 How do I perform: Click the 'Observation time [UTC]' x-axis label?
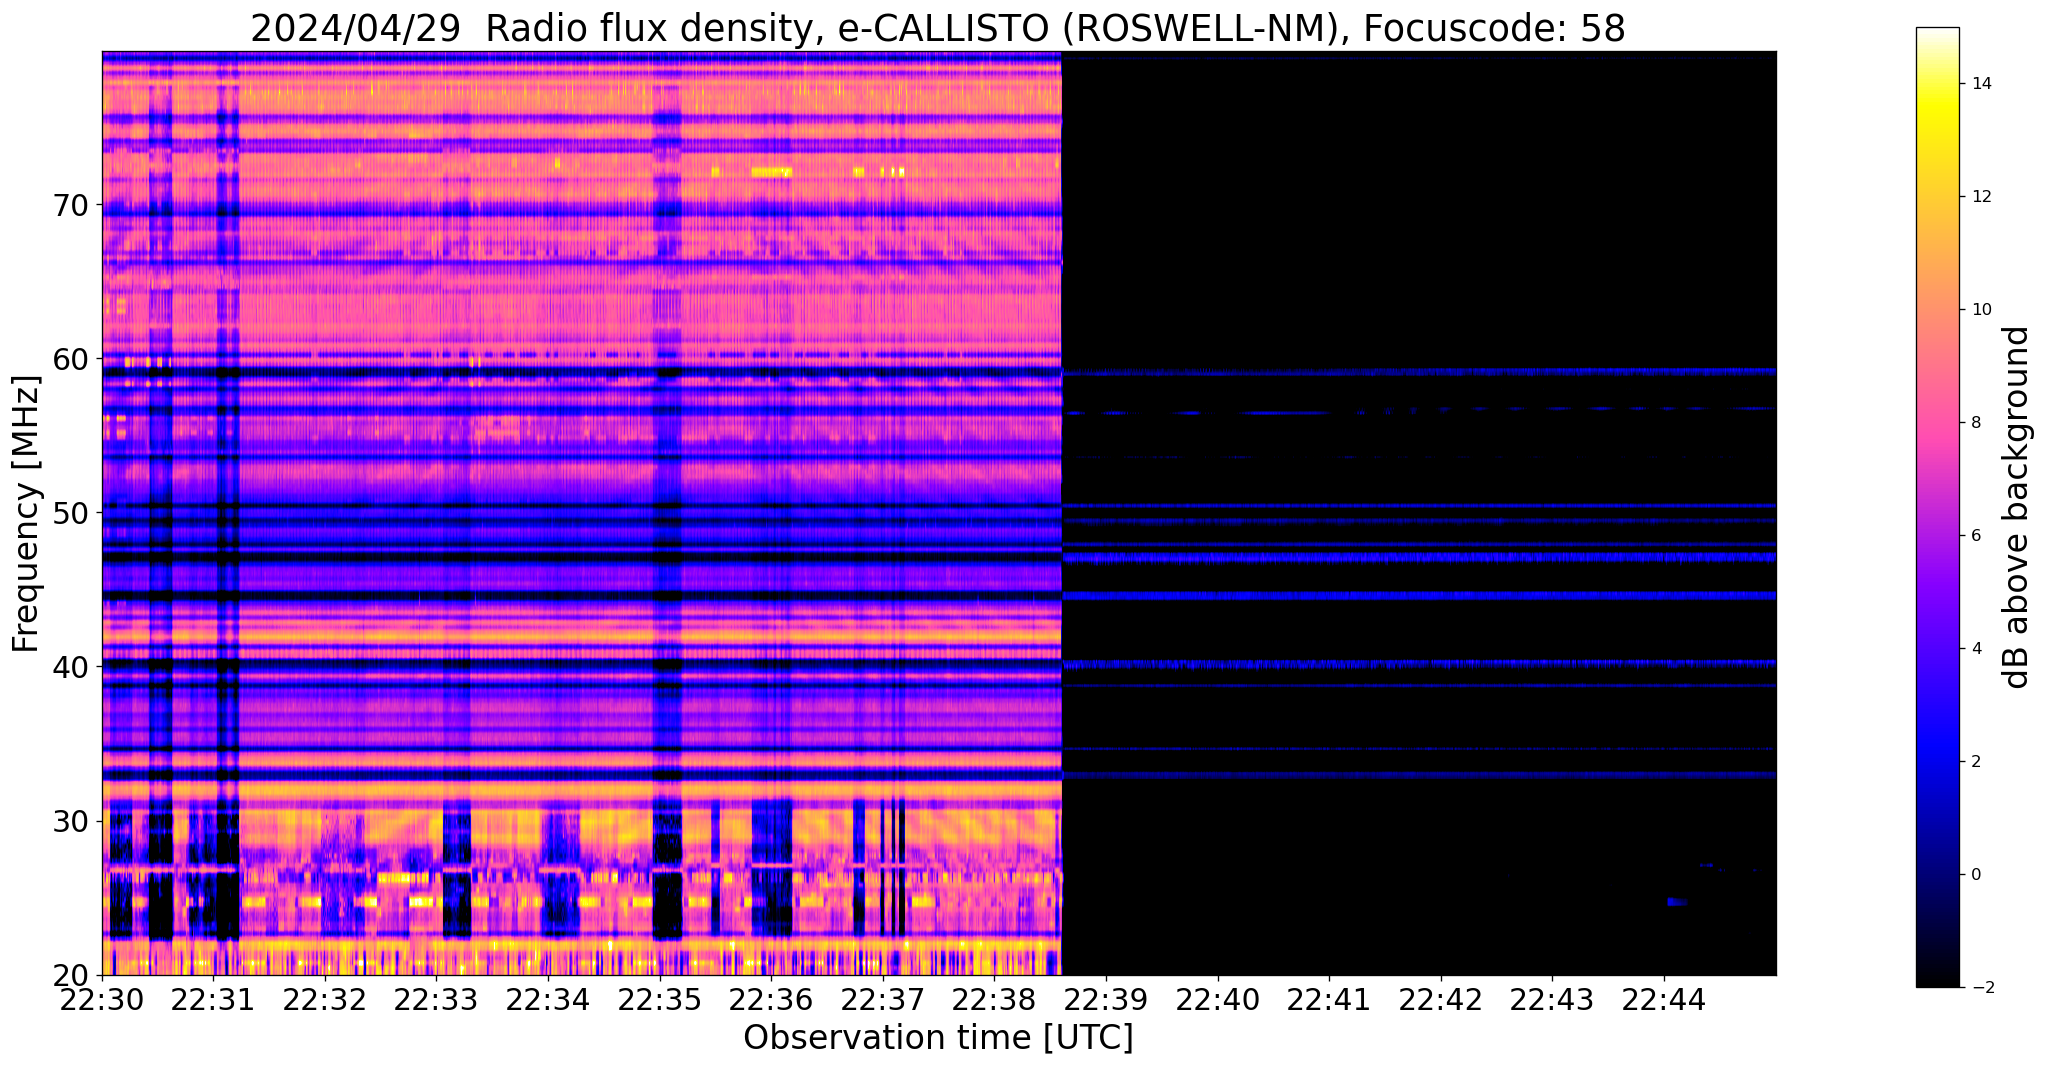938,1038
